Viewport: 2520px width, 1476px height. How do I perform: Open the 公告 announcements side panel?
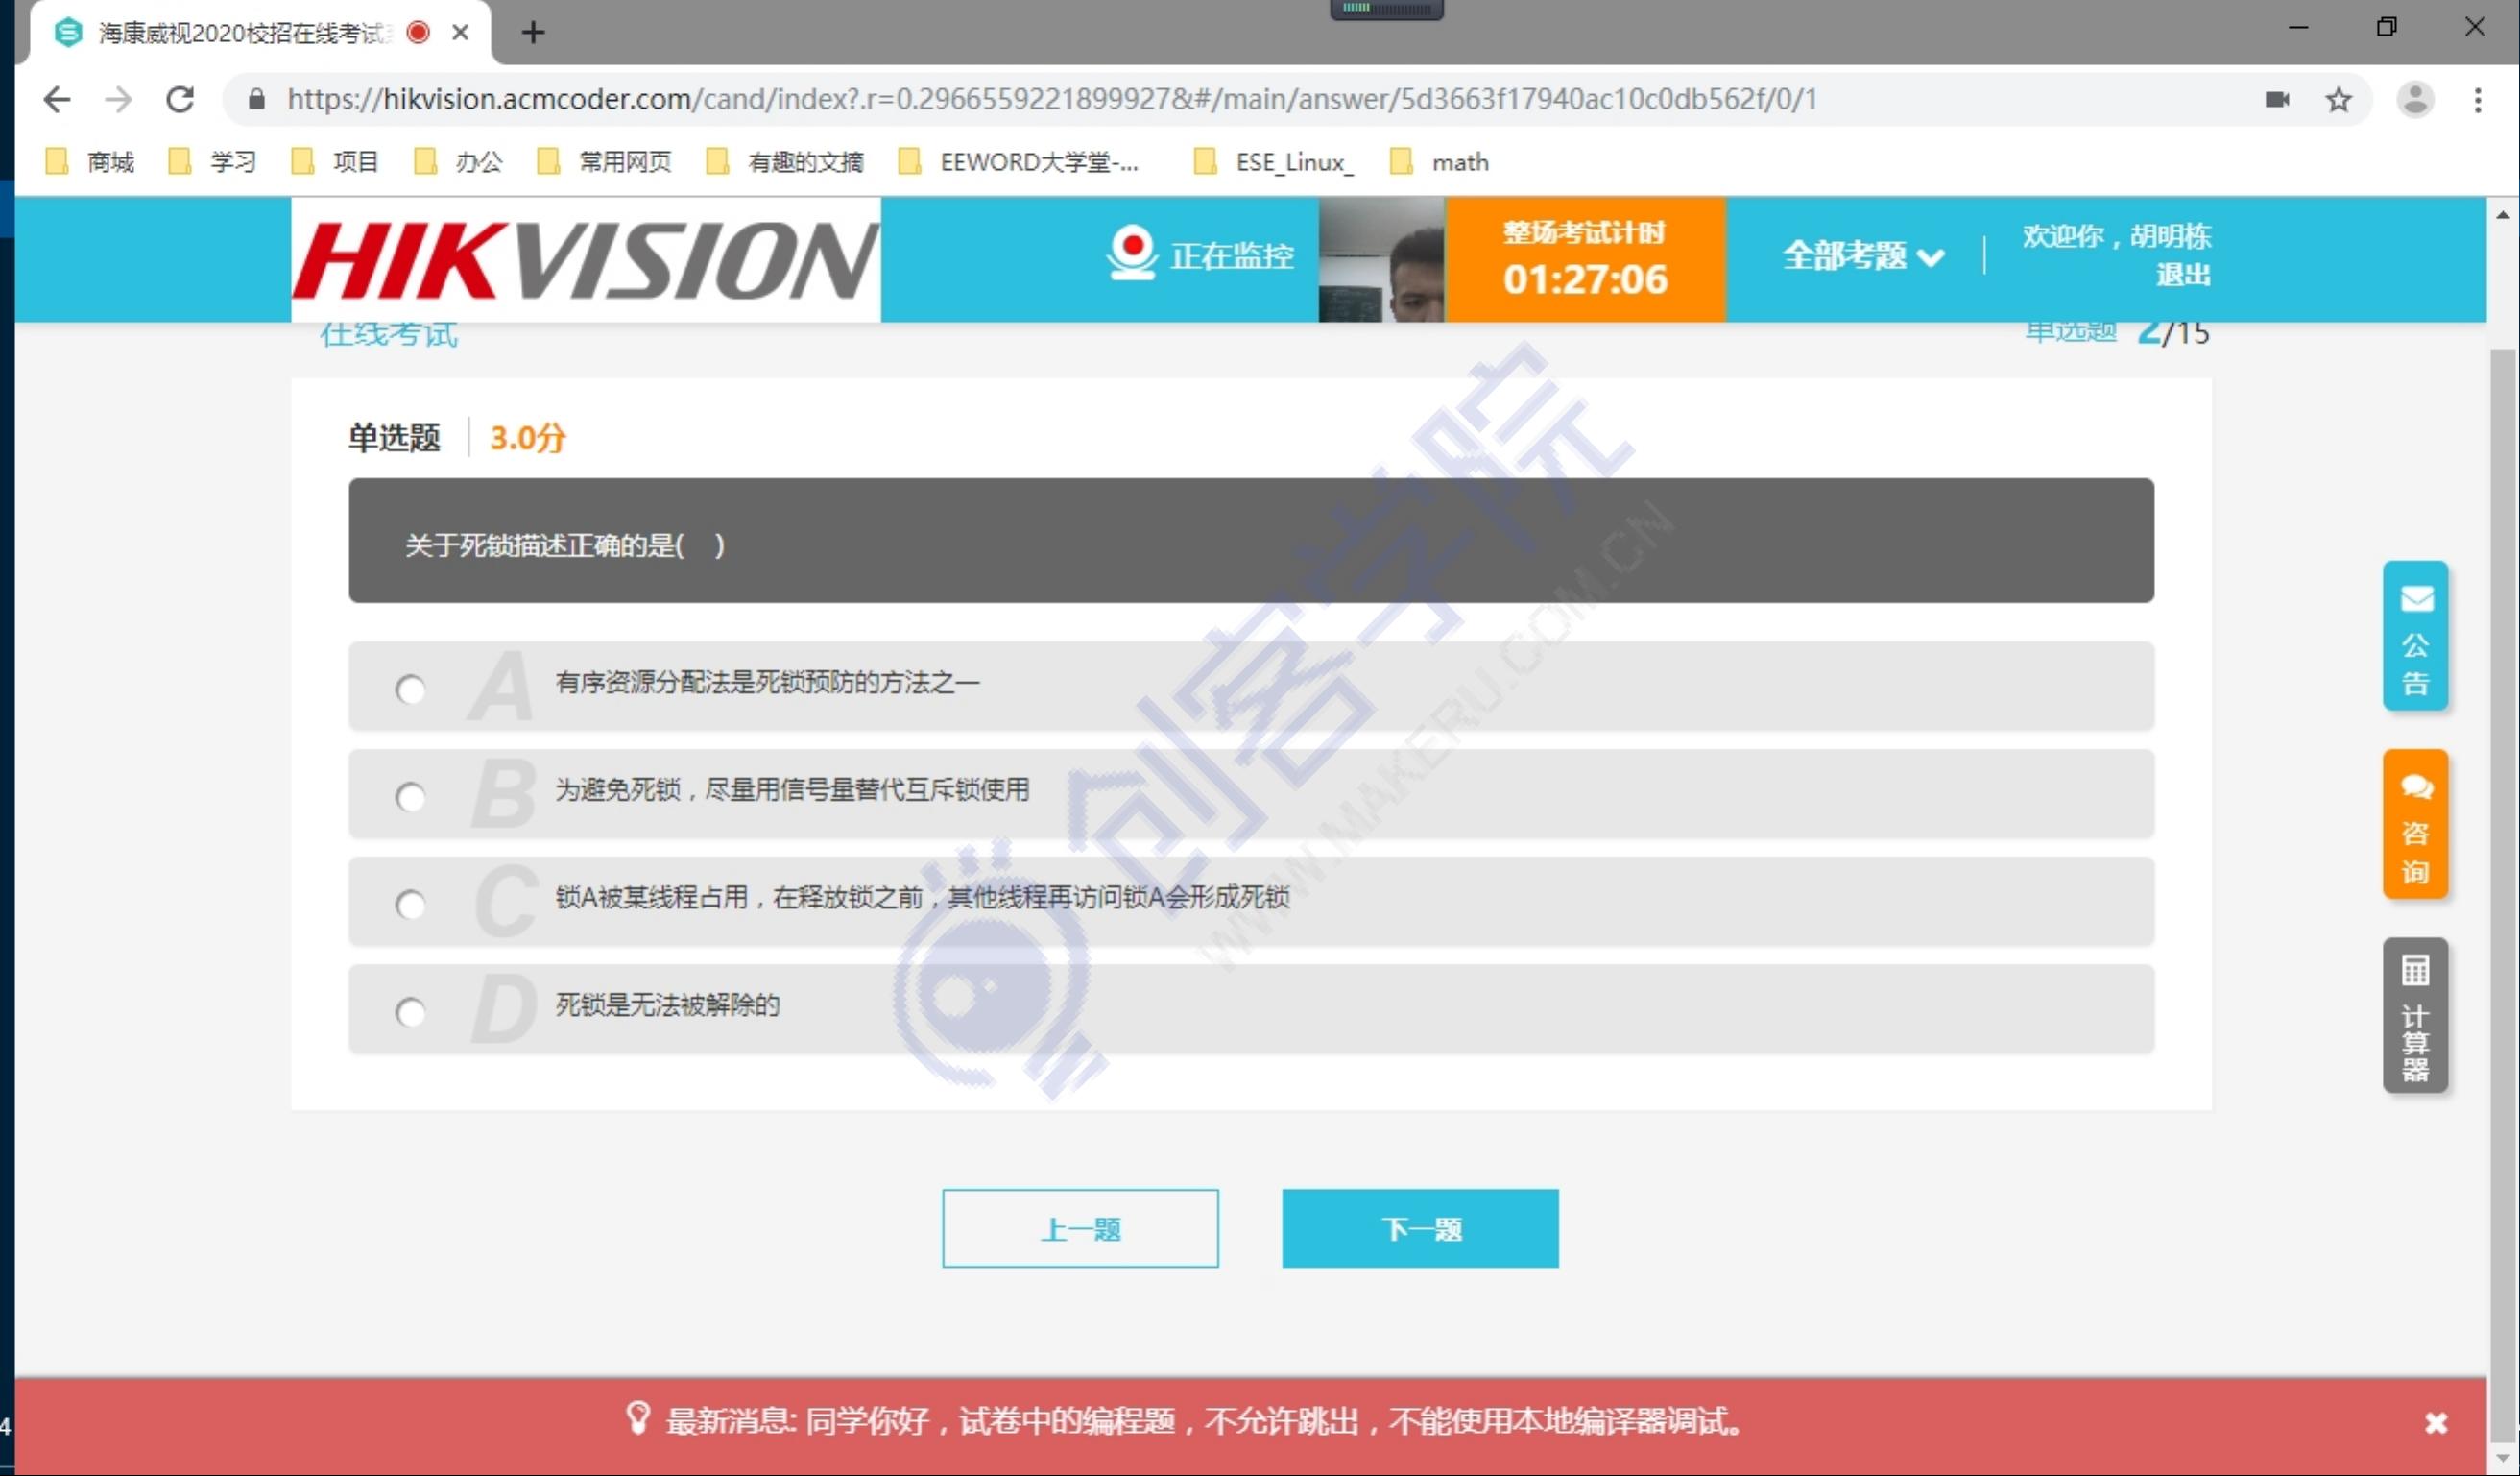coord(2415,636)
